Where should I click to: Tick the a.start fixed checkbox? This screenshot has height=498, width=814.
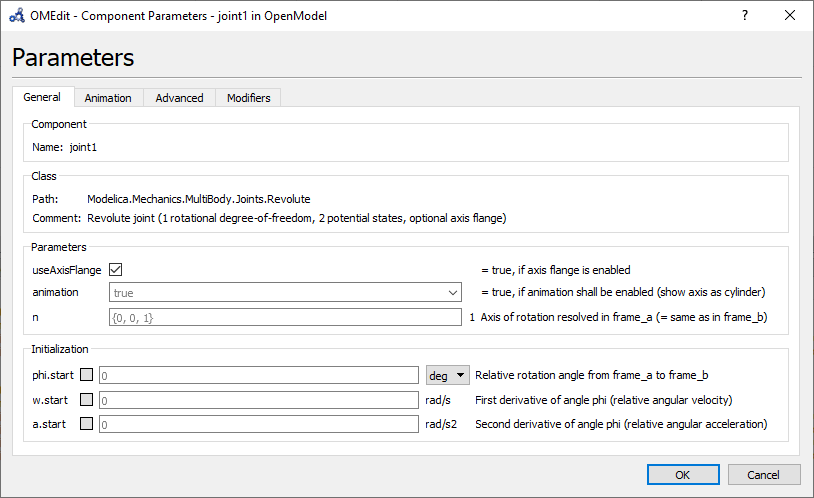[x=87, y=424]
